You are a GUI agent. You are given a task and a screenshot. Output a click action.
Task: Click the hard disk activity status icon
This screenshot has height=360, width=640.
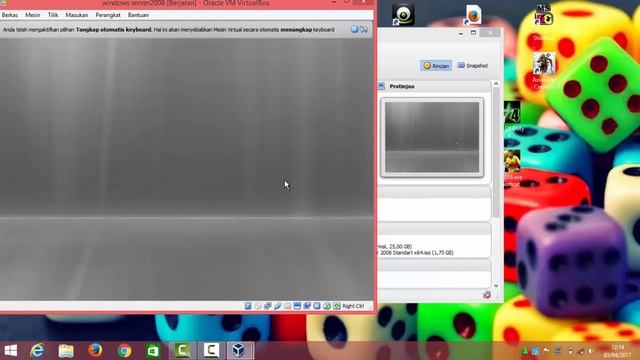[x=248, y=306]
